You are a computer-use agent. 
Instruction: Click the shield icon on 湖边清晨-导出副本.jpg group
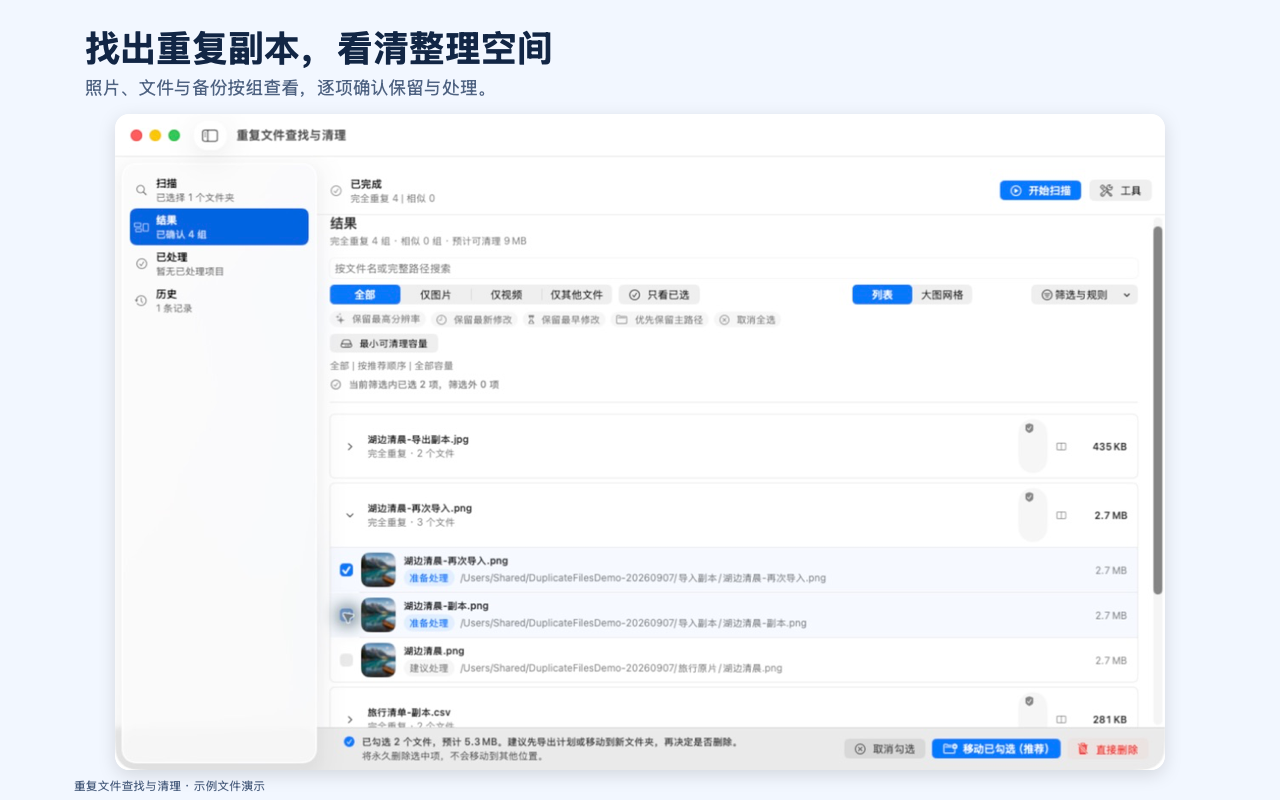[x=1030, y=428]
